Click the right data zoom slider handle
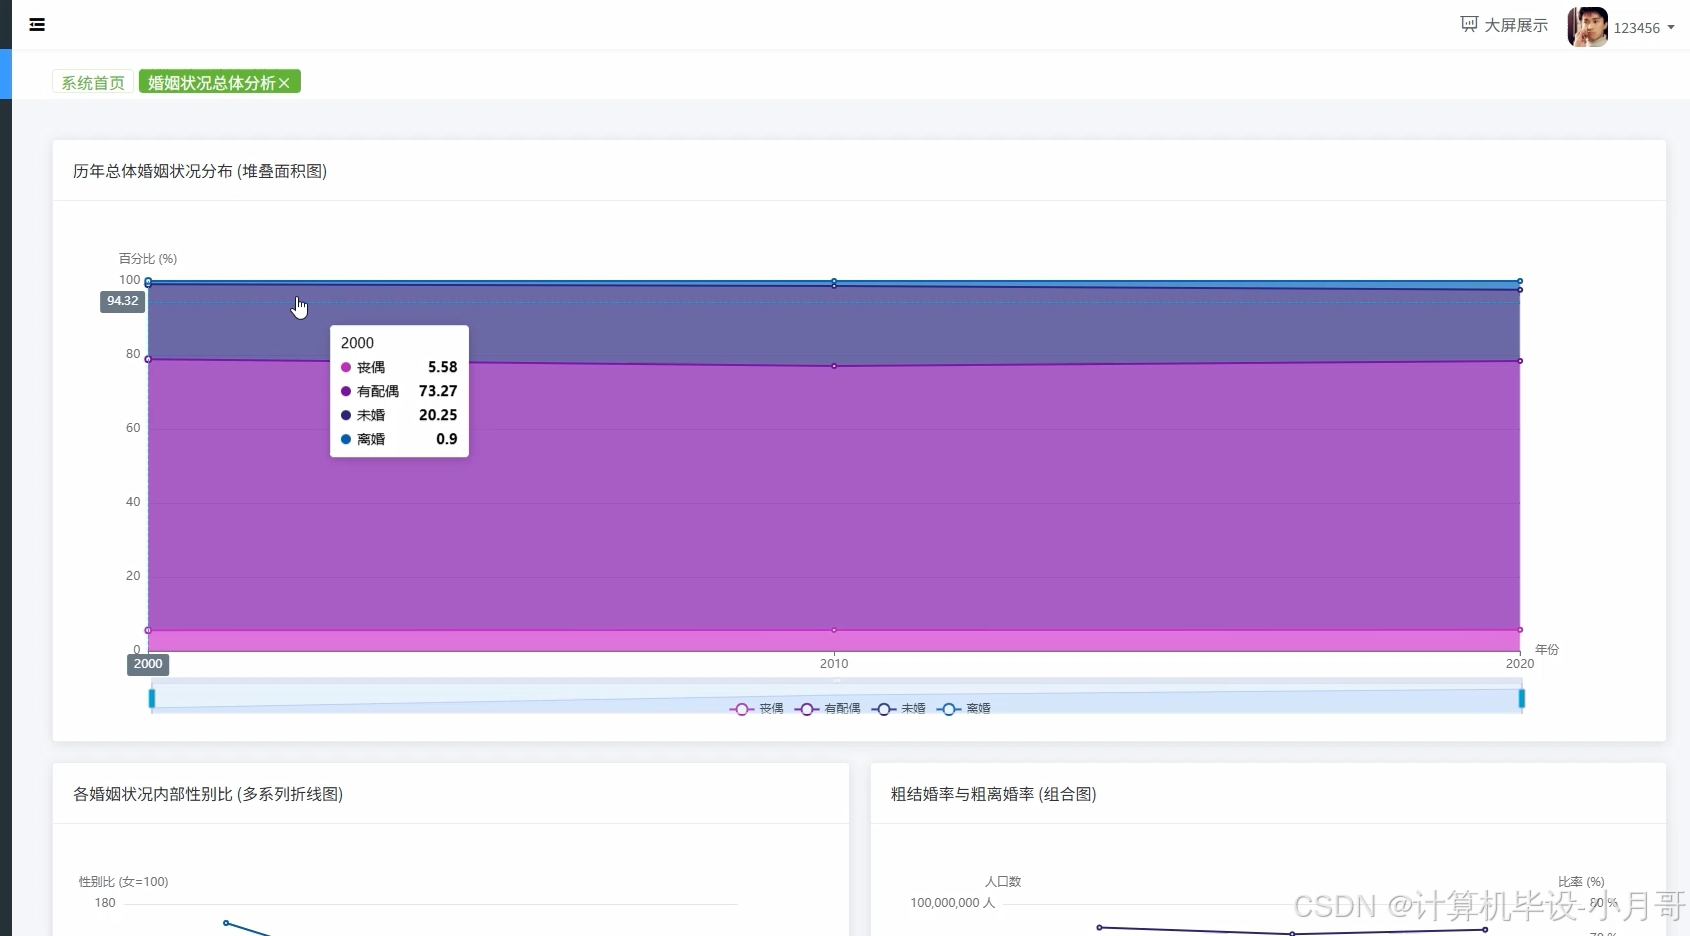 pos(1521,698)
